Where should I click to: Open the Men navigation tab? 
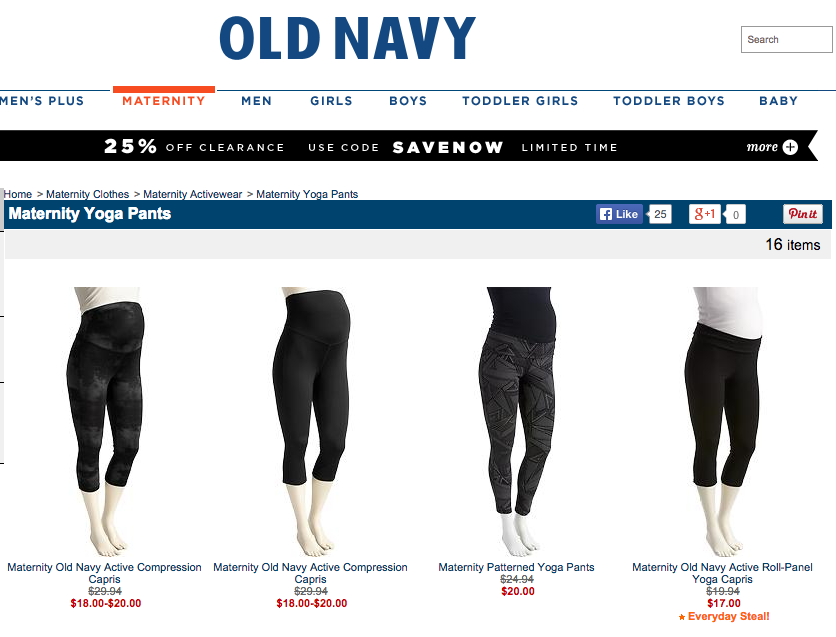click(256, 101)
